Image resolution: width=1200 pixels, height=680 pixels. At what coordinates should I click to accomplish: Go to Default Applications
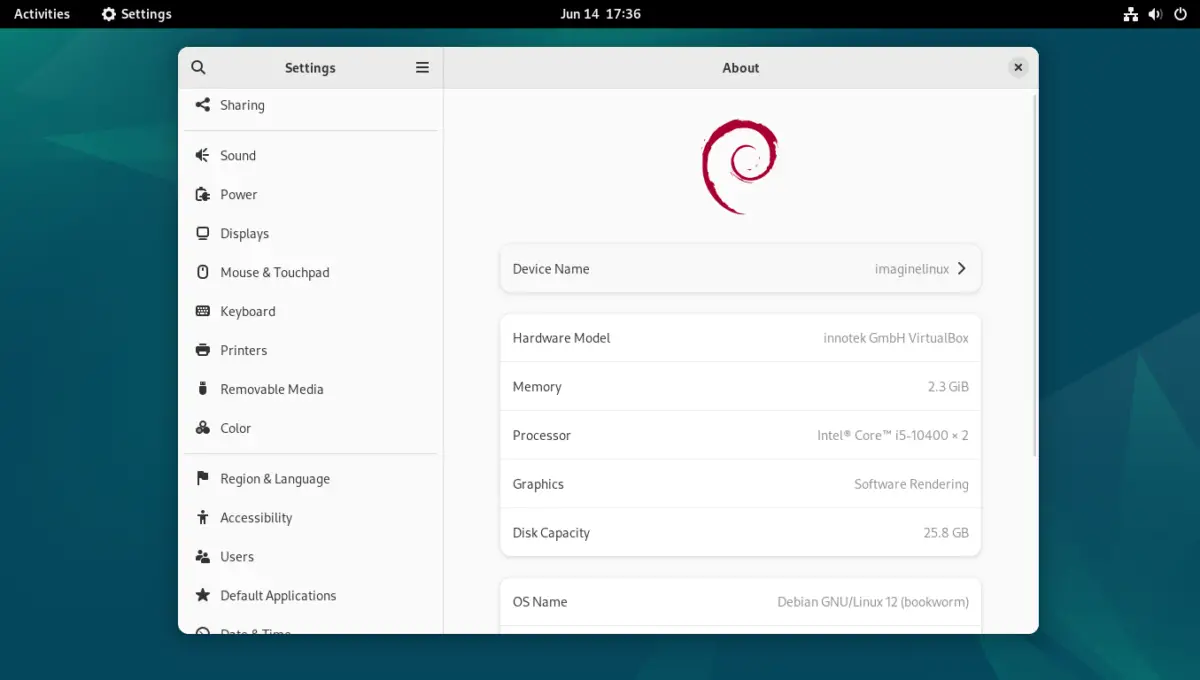pyautogui.click(x=311, y=595)
